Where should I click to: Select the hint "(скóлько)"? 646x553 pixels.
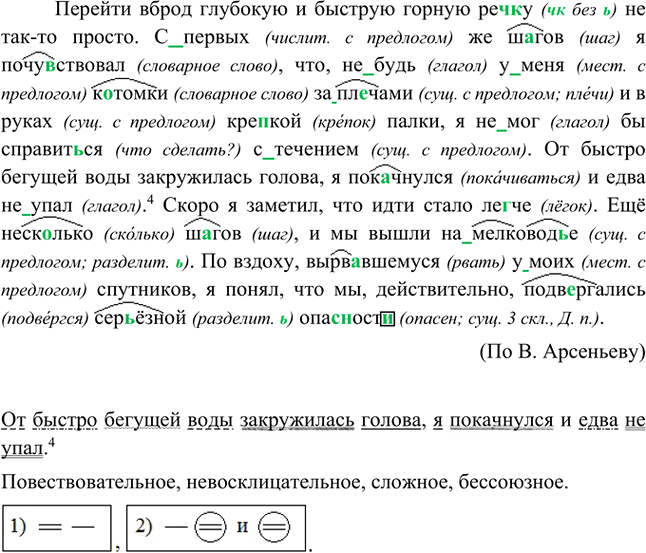[x=140, y=234]
